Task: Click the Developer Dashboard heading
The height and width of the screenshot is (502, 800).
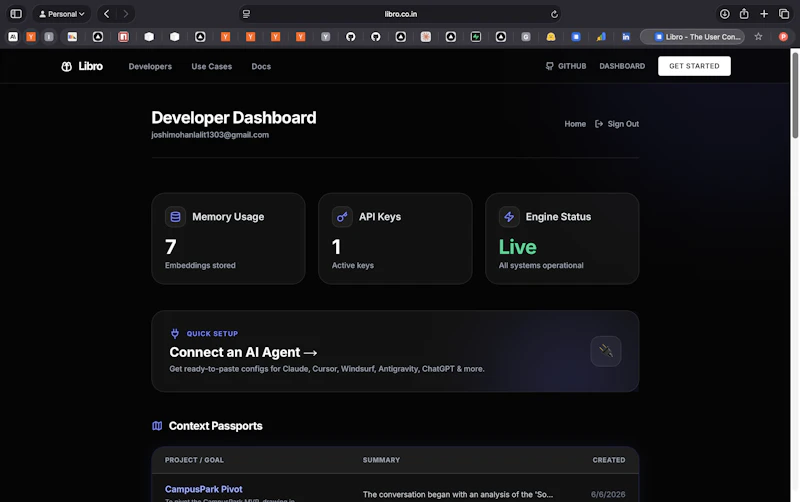Action: 234,118
